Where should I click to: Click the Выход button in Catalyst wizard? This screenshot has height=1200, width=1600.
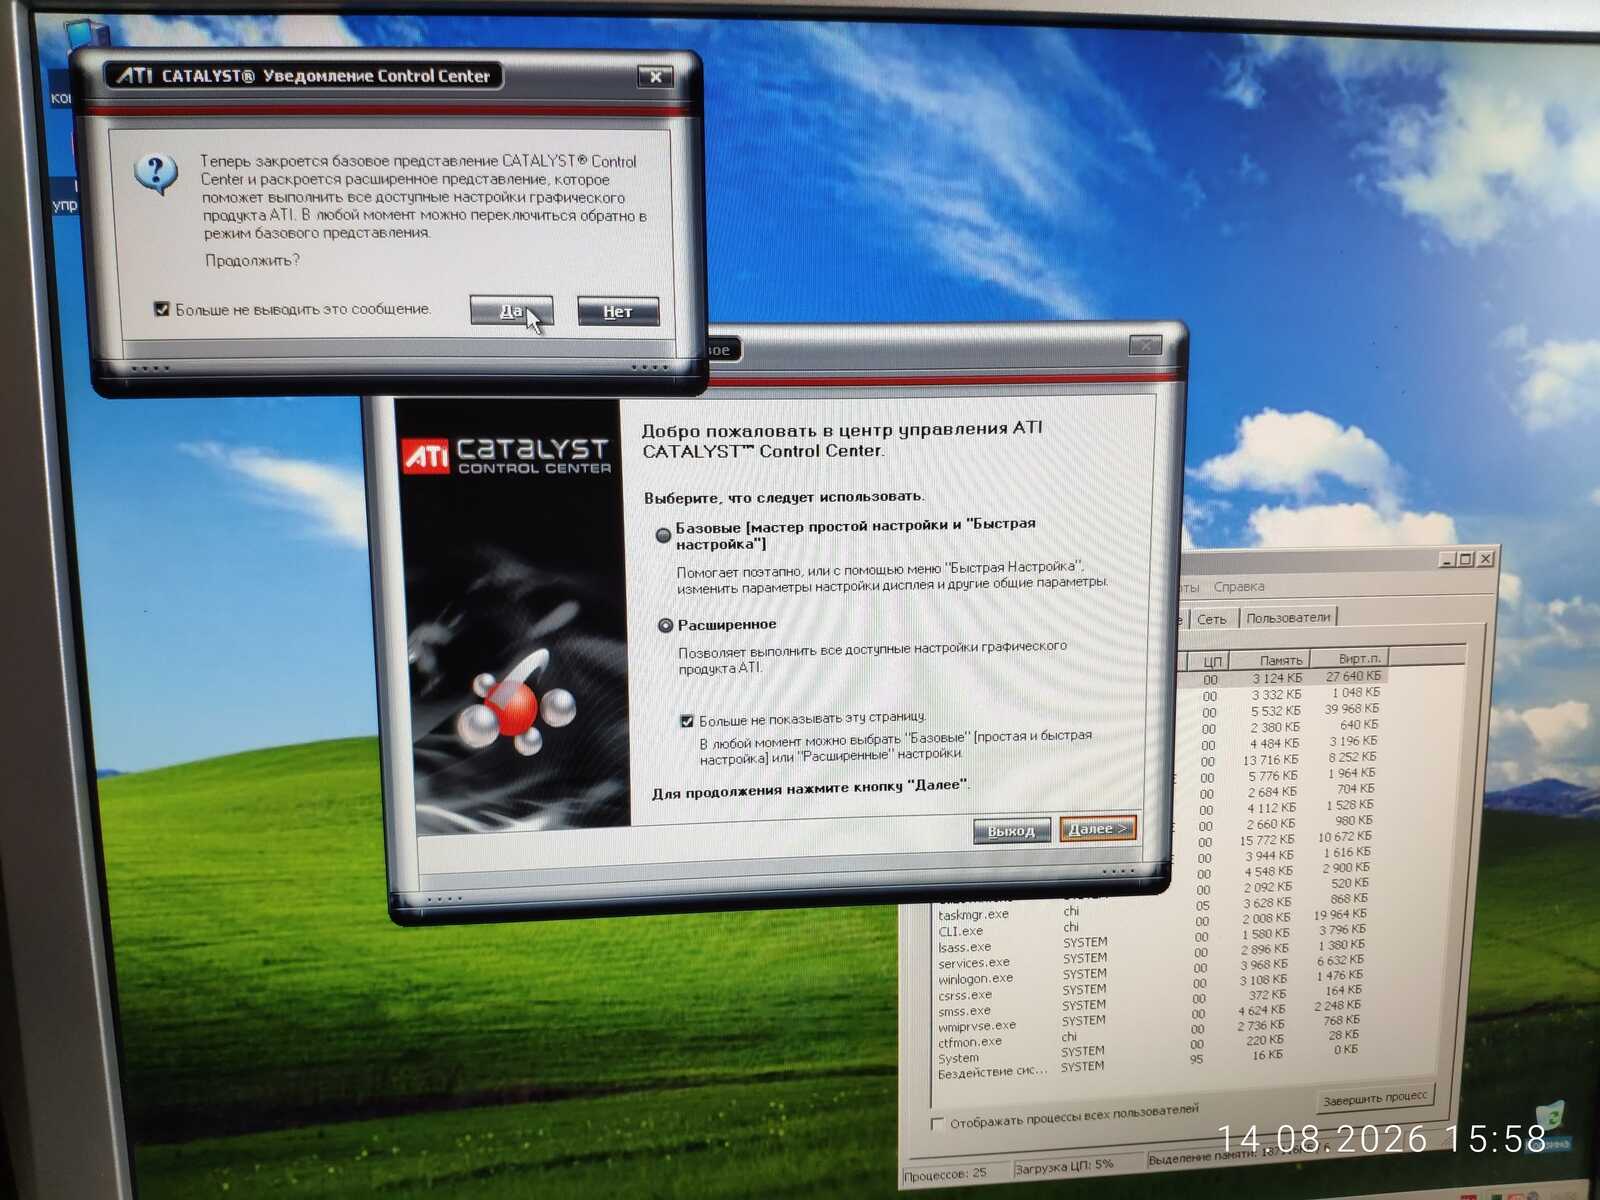tap(1011, 831)
